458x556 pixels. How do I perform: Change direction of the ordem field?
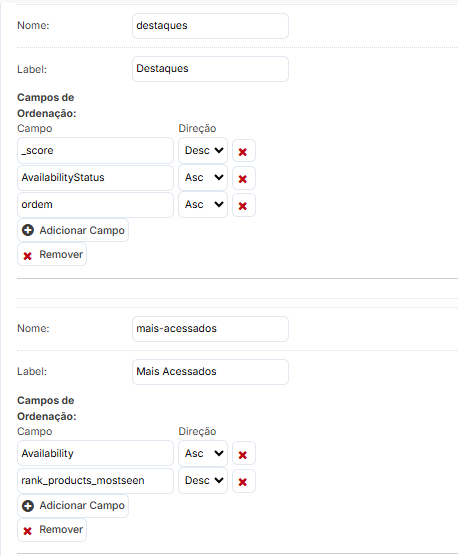tap(203, 205)
